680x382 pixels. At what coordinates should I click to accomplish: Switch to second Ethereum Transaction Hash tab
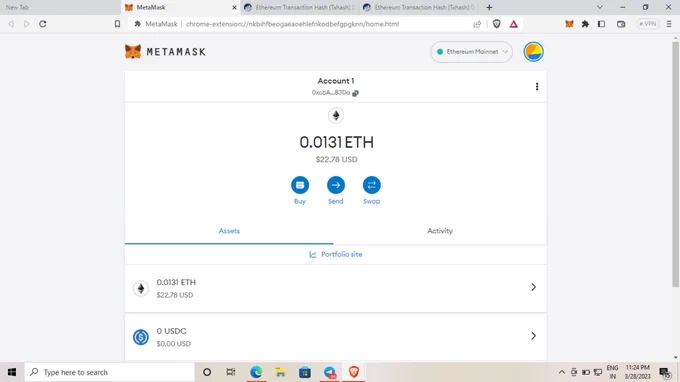(419, 7)
